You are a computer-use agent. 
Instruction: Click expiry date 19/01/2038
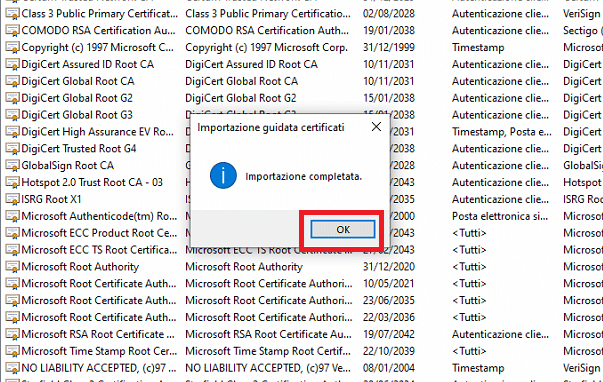389,31
